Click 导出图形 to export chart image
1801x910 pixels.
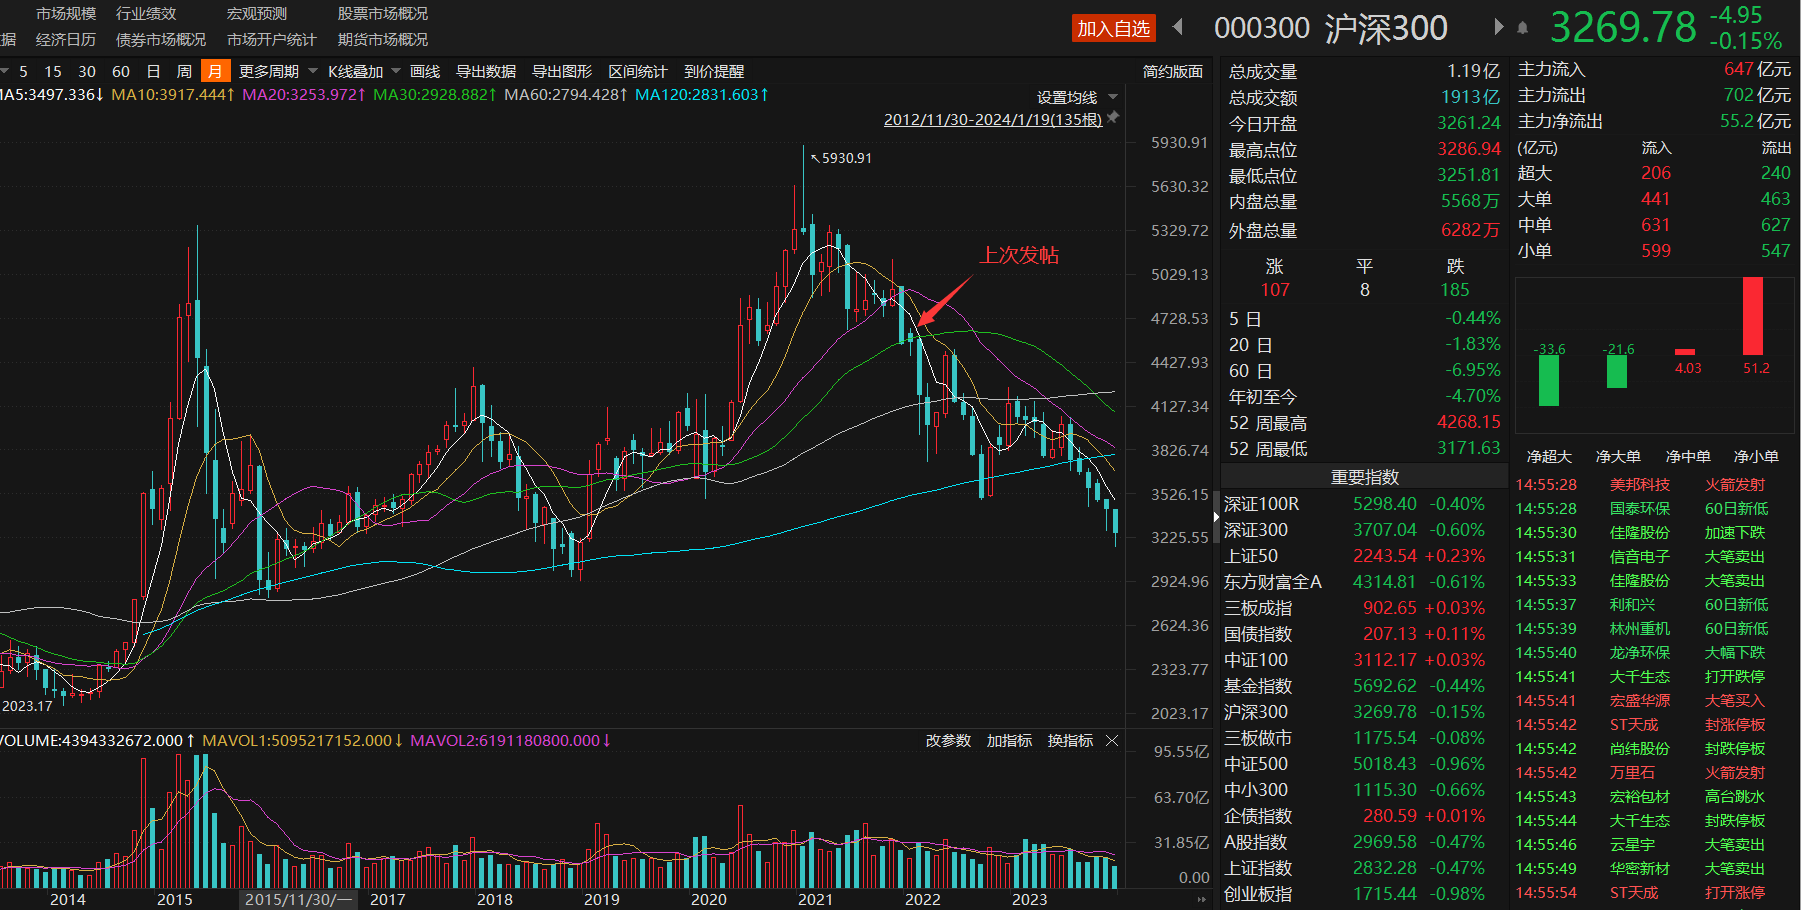point(562,71)
